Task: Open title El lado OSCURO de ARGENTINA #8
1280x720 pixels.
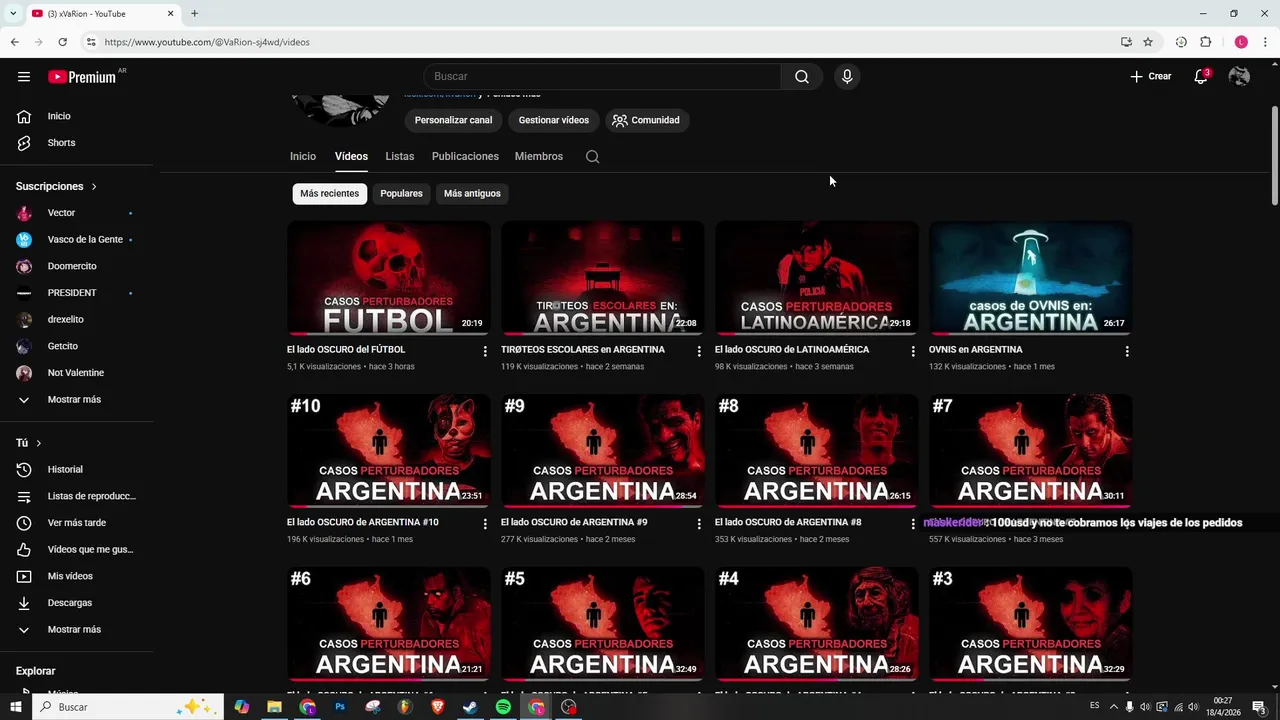Action: click(788, 522)
